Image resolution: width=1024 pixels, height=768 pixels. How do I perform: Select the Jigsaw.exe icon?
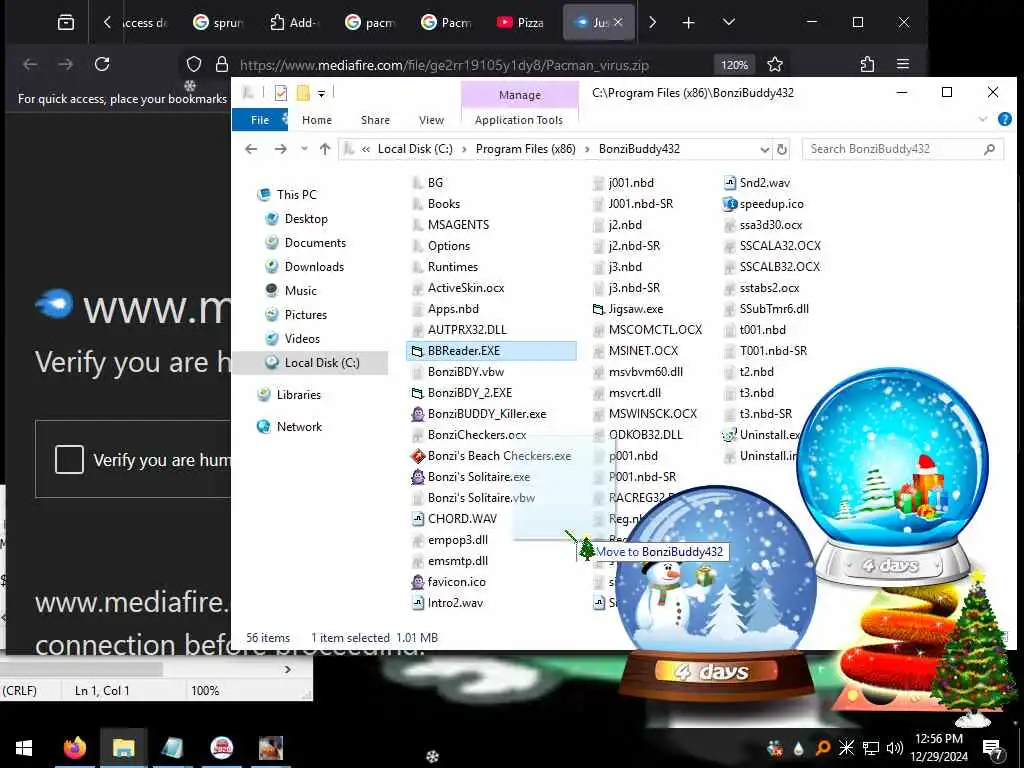pos(598,309)
